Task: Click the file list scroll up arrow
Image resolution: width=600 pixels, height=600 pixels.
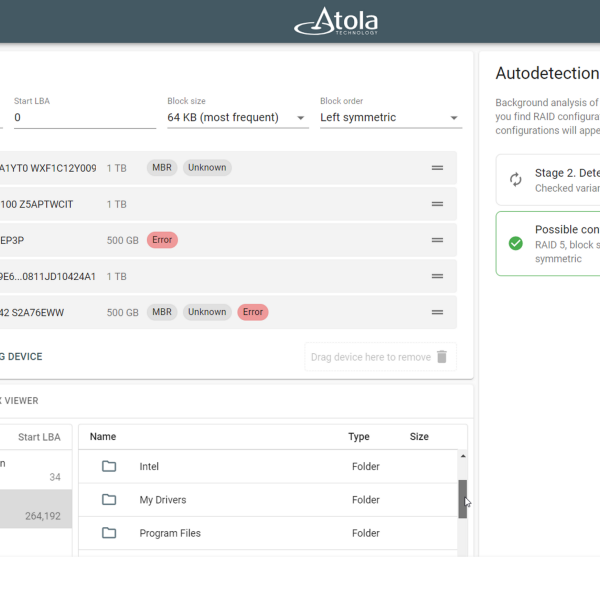Action: click(463, 456)
